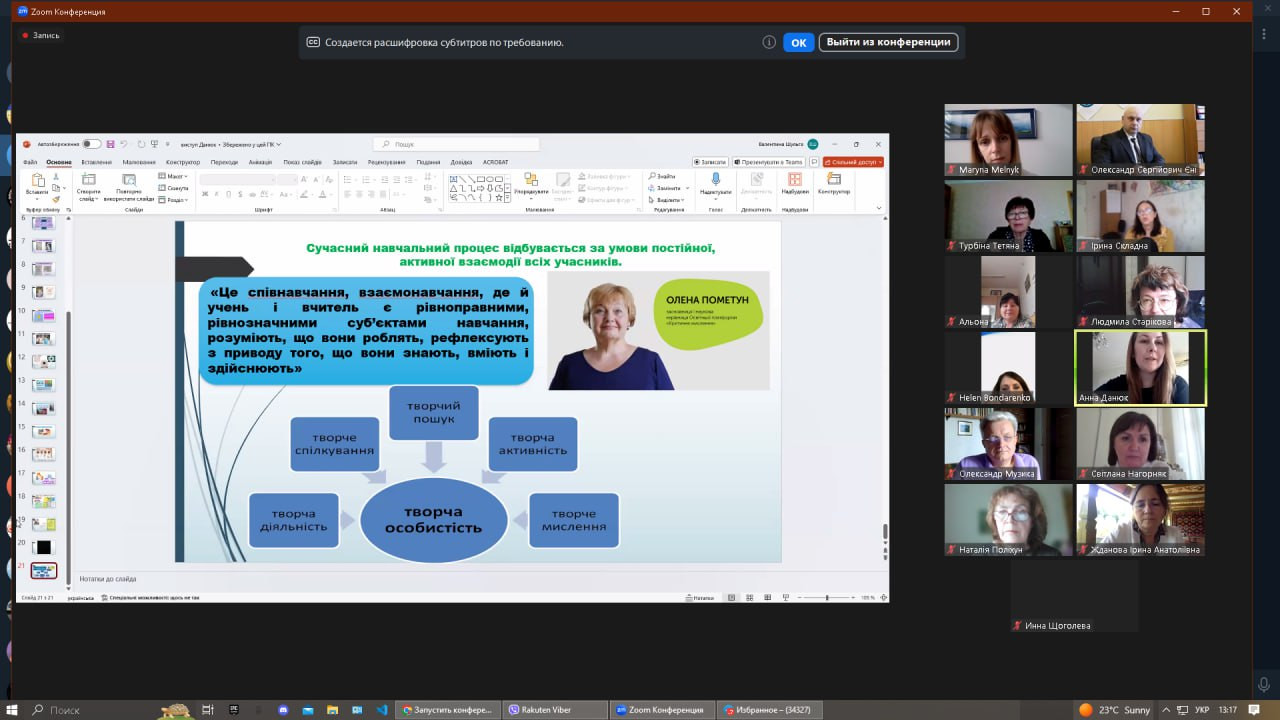The image size is (1280, 720).
Task: Switch to slide sorter view icon
Action: (x=748, y=598)
